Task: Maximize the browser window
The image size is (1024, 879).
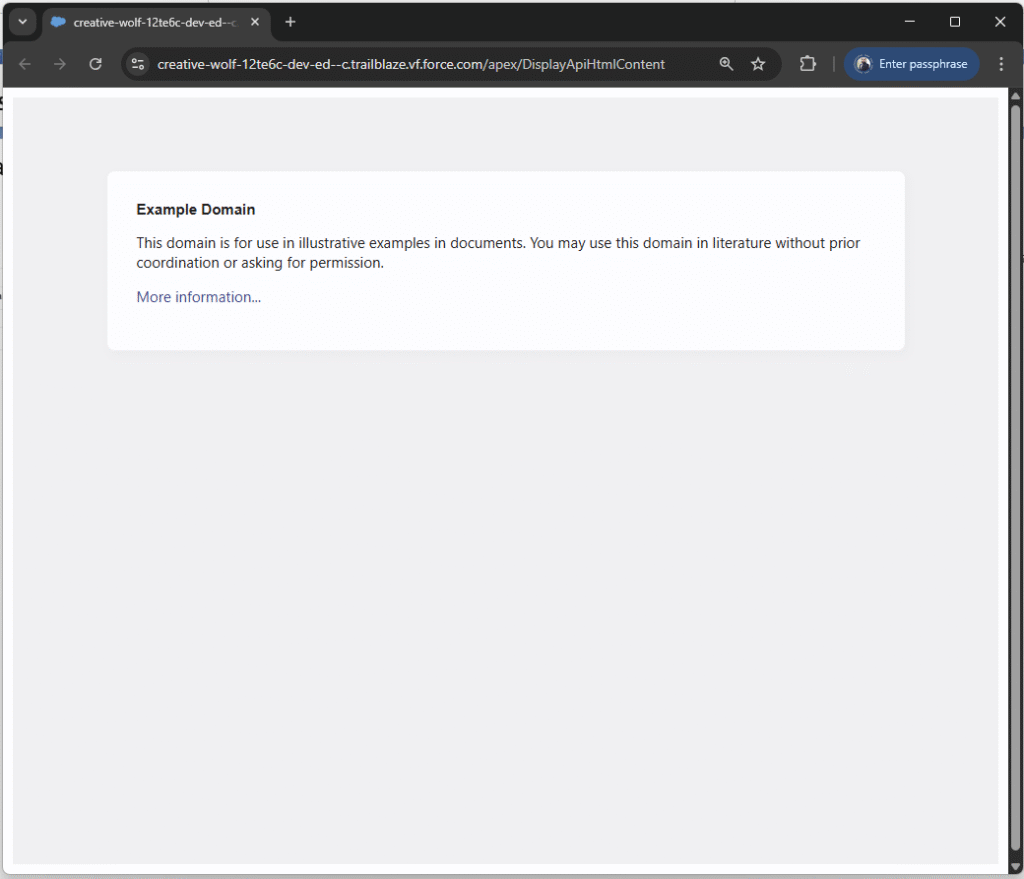Action: 955,22
